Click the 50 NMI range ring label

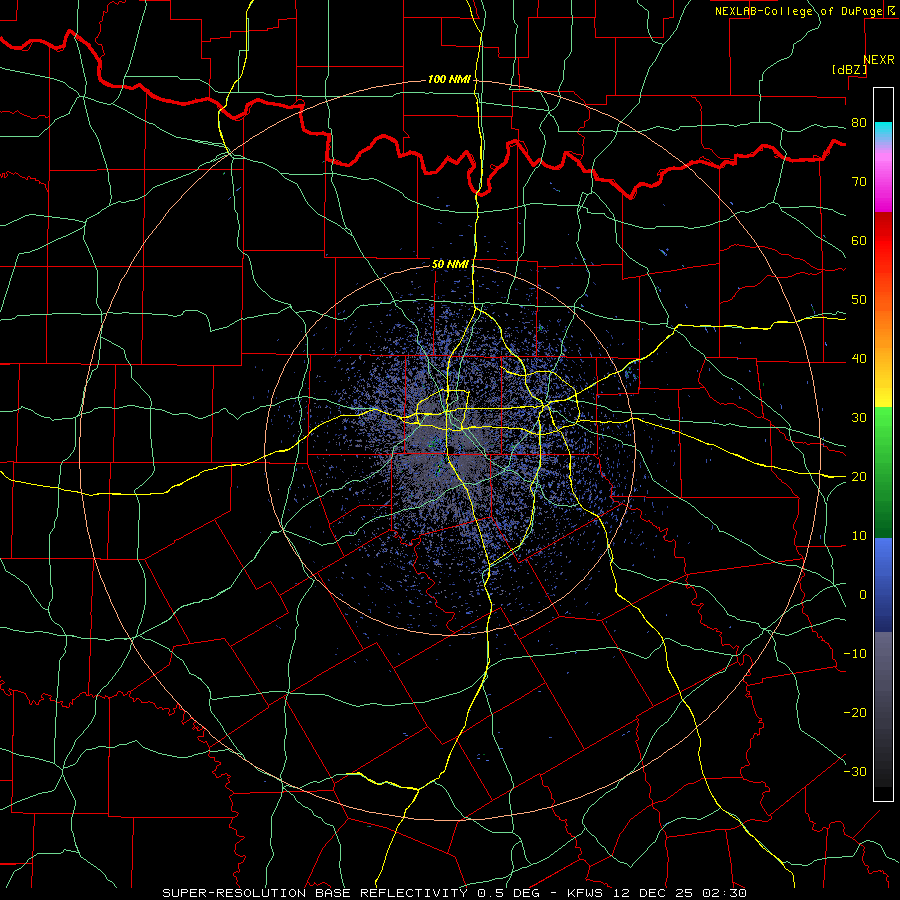tap(450, 265)
